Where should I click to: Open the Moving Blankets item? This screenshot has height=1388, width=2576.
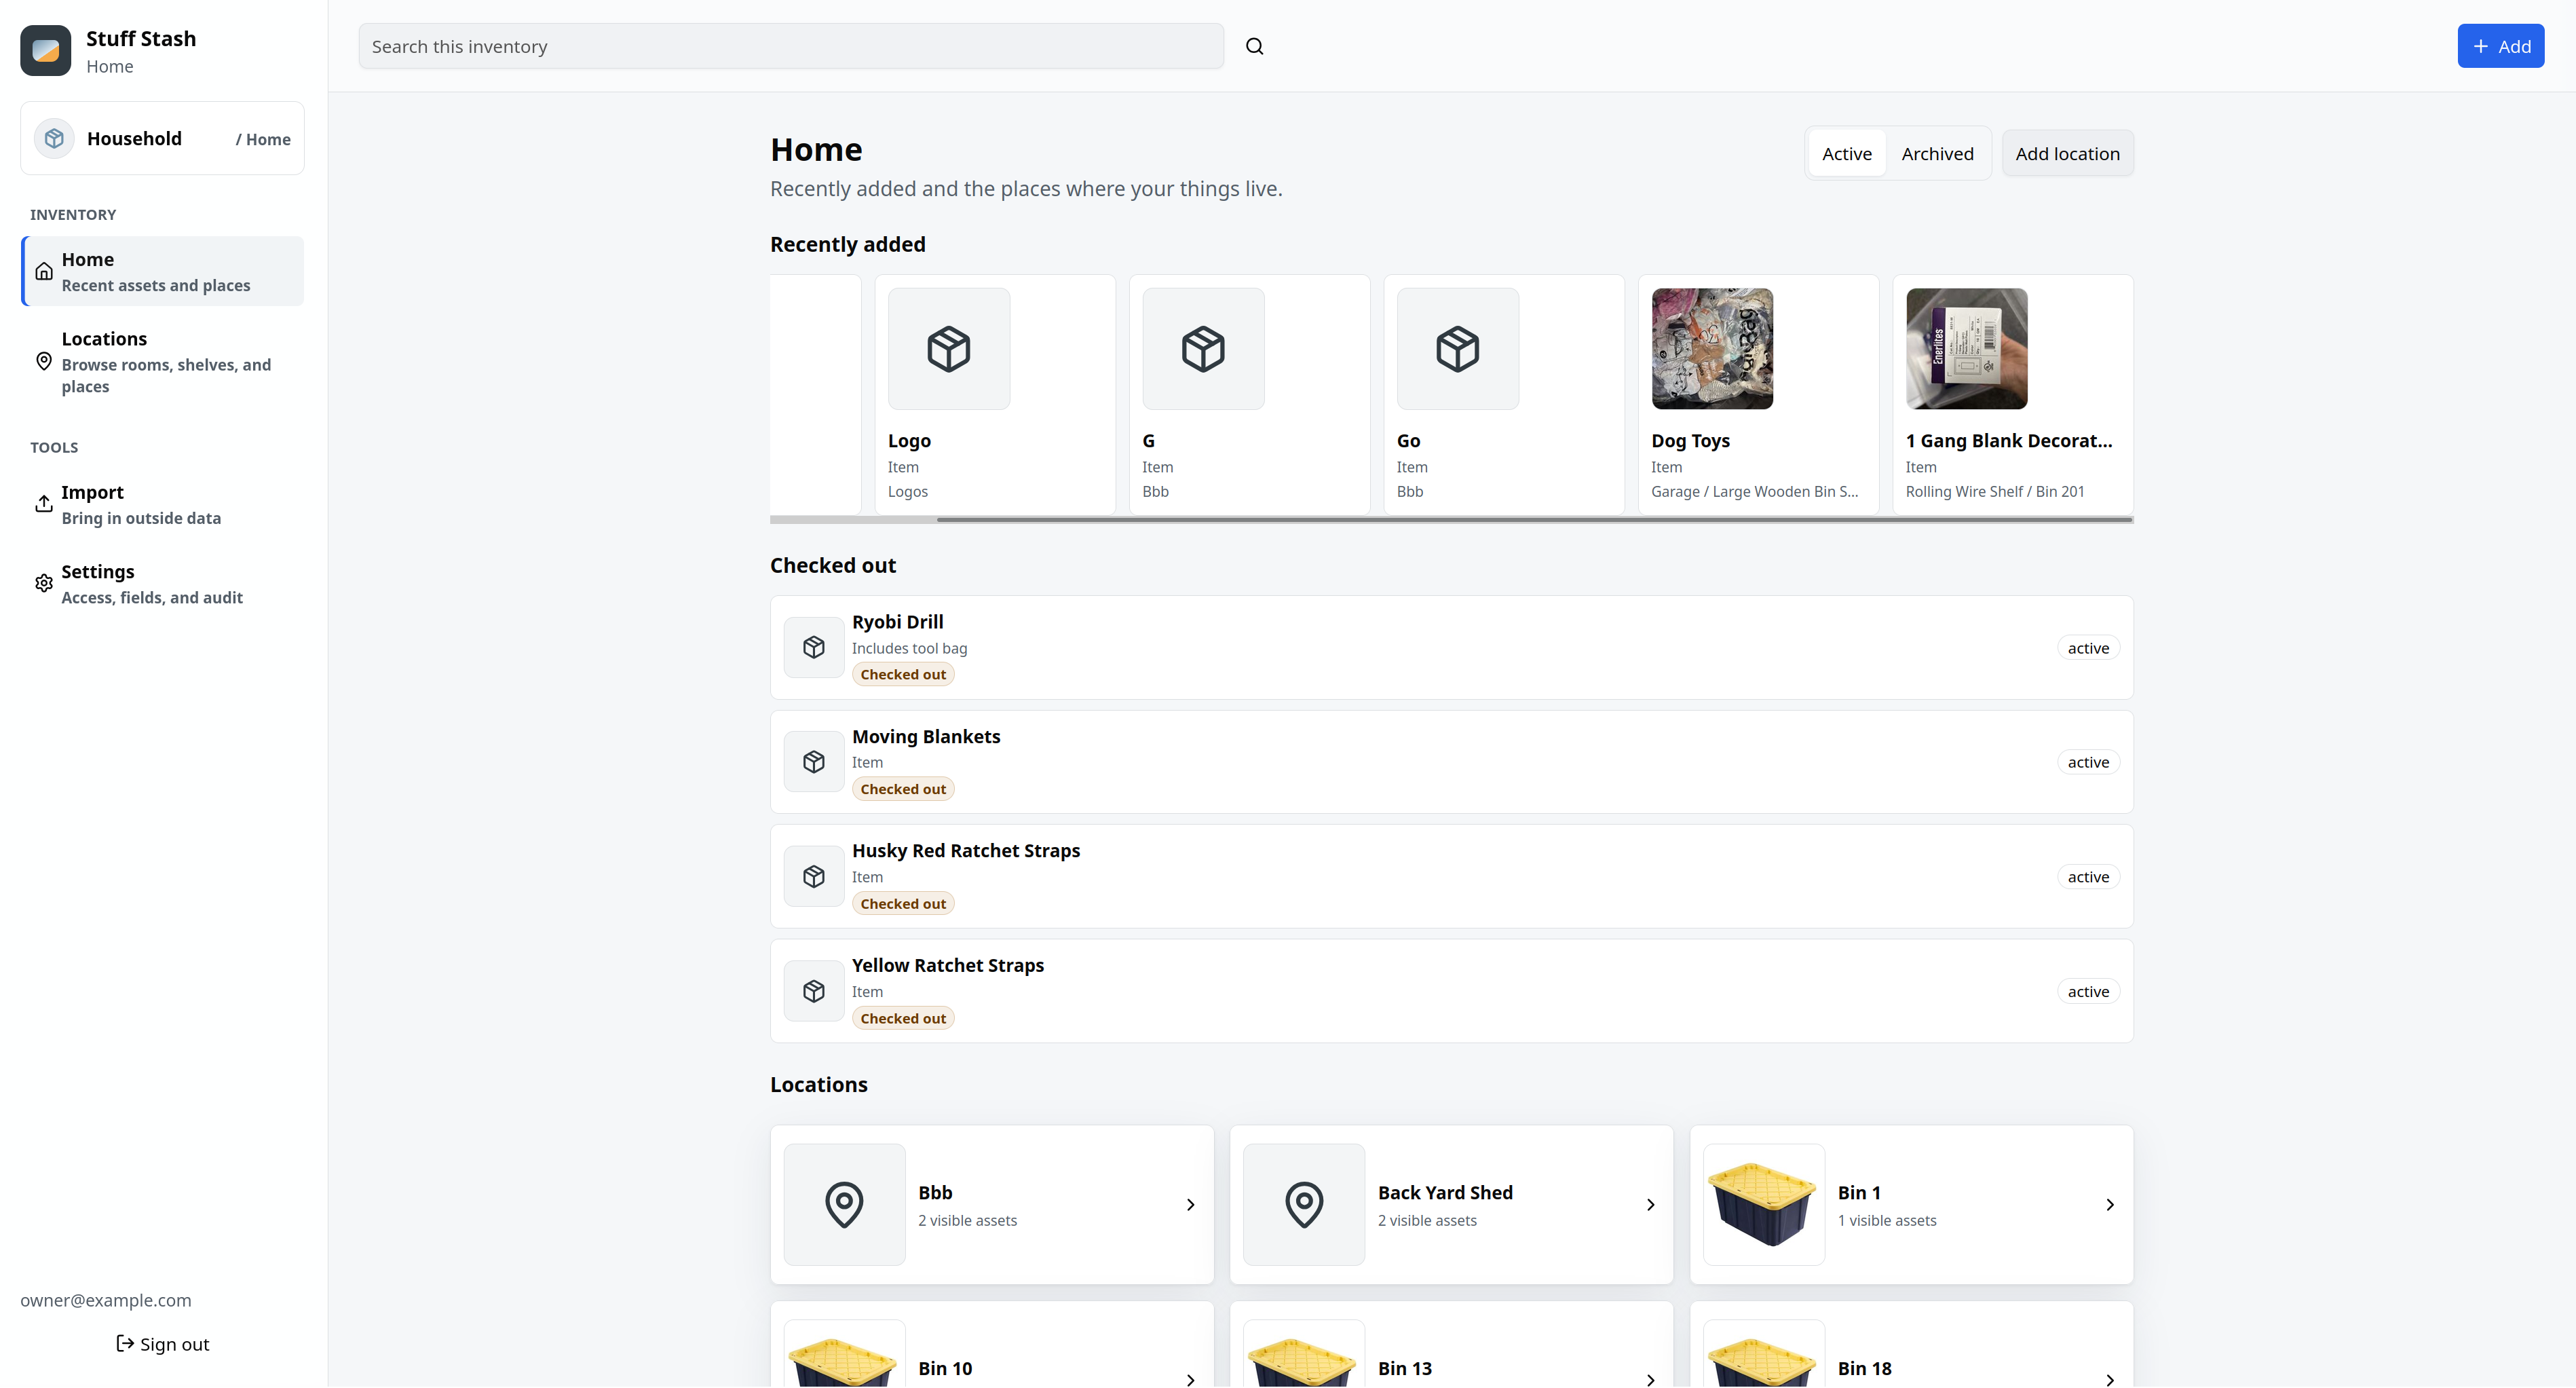1451,762
